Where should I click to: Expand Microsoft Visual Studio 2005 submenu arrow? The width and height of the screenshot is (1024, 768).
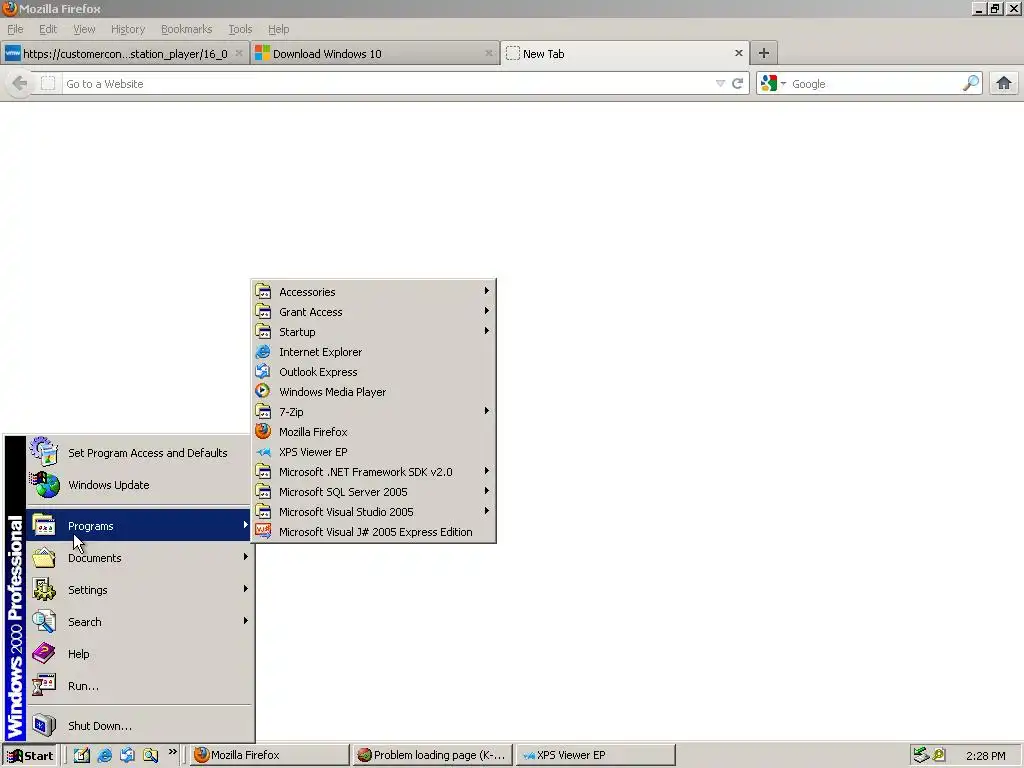point(487,511)
